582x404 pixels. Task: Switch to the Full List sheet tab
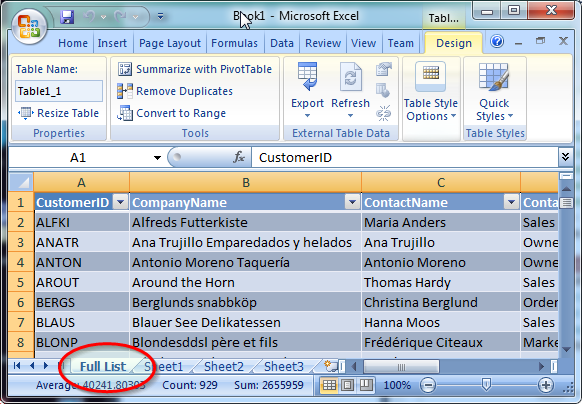103,366
